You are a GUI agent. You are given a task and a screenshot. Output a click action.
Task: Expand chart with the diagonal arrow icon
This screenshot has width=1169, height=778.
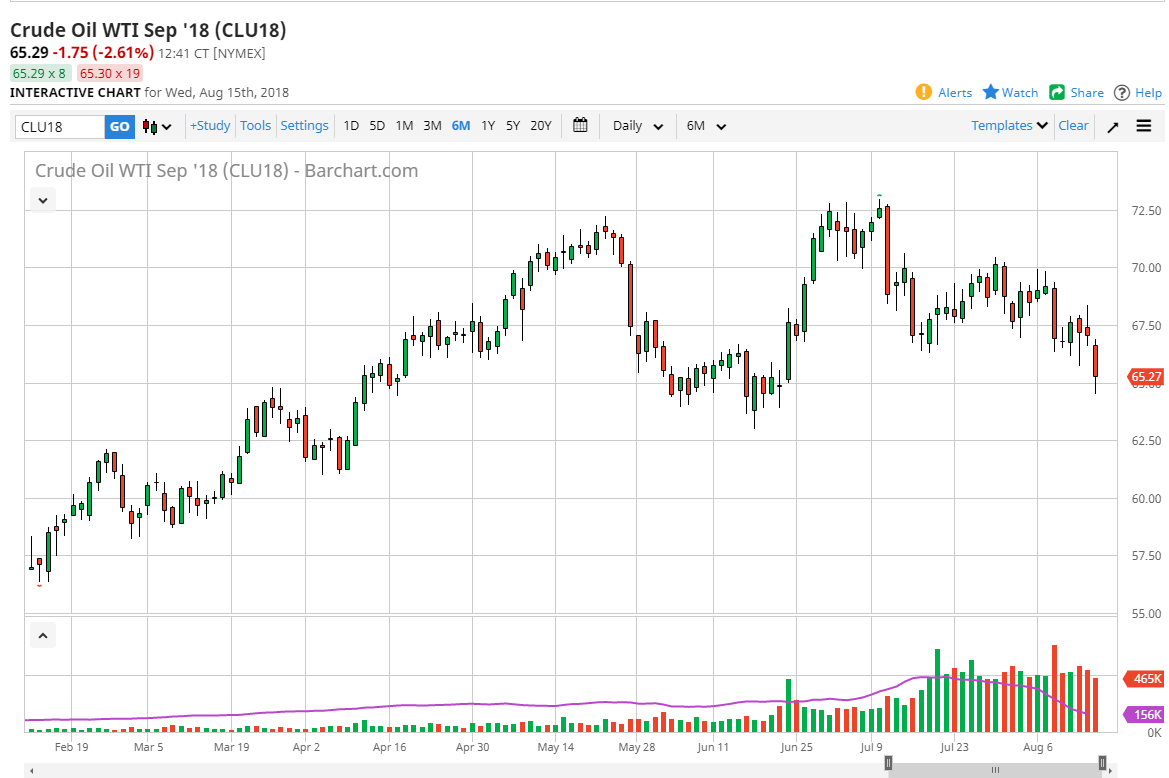[1113, 126]
